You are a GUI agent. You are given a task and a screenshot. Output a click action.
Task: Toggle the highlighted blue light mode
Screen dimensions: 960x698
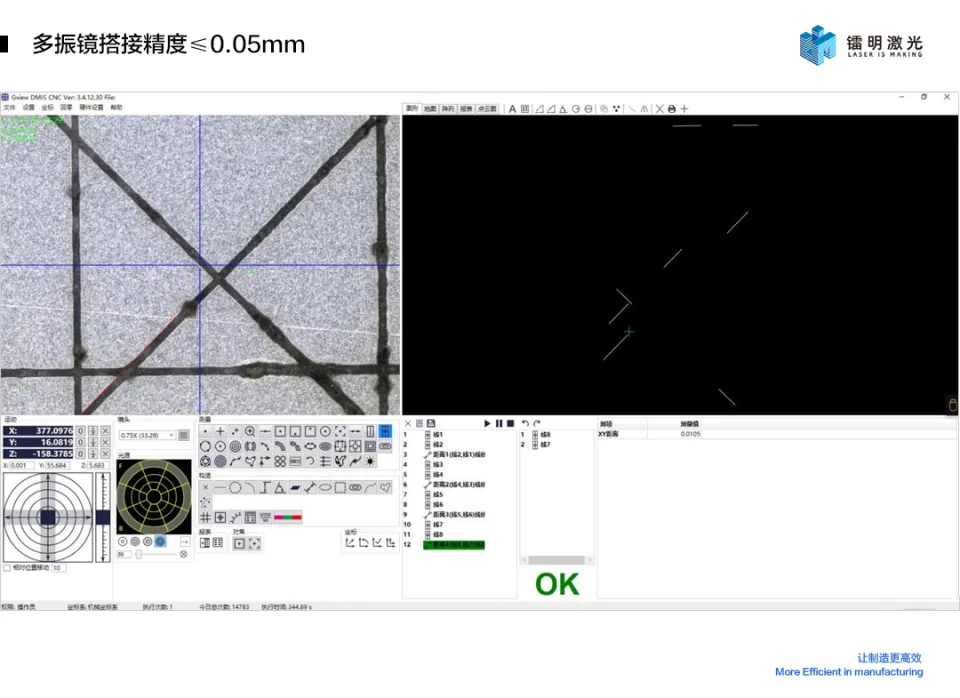160,541
